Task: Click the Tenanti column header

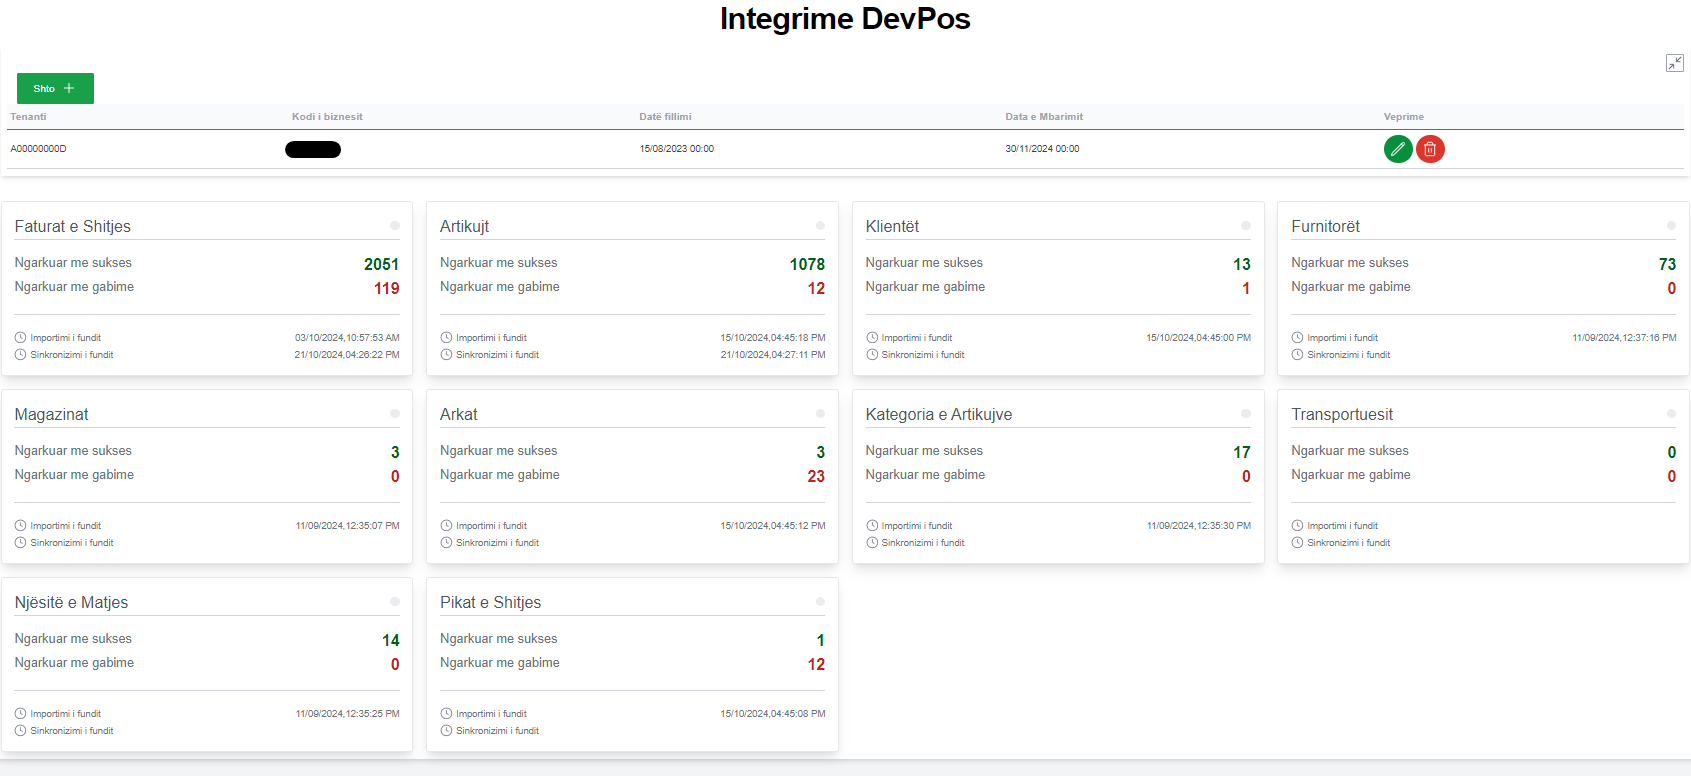Action: click(x=28, y=117)
